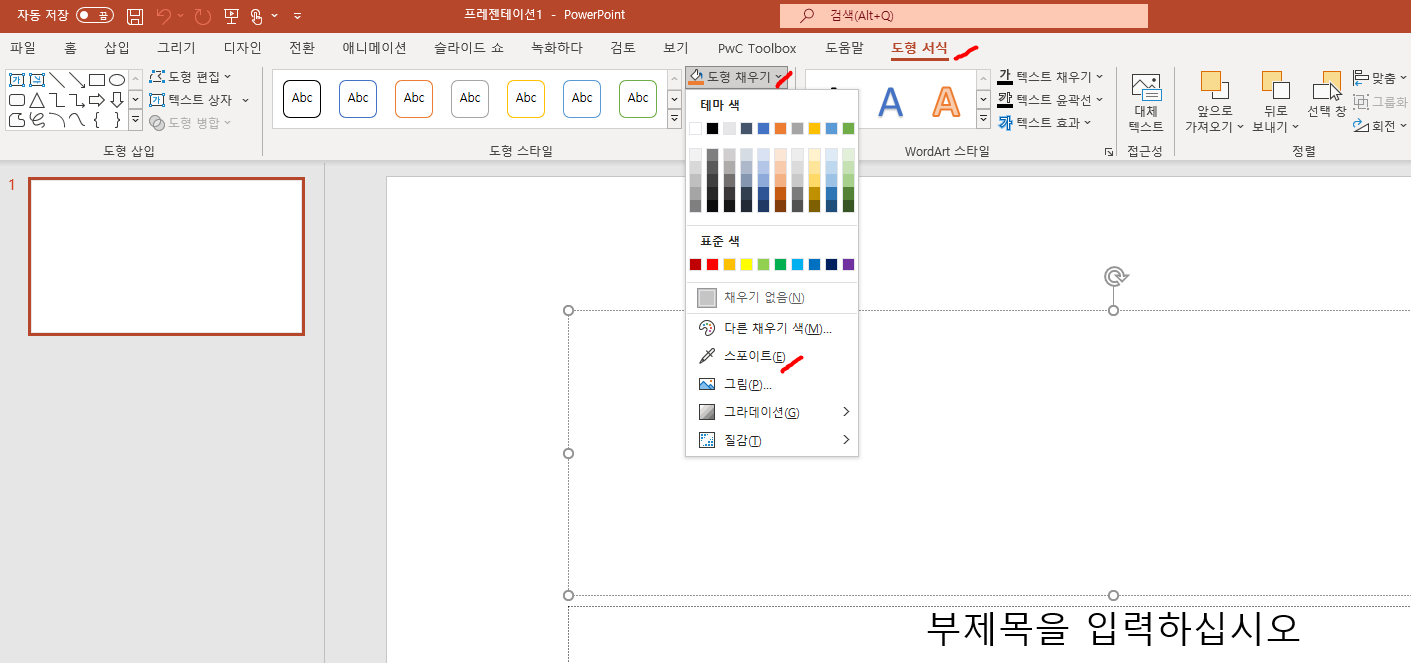
Task: Open the 텍스트 채우기 dropdown
Action: 1051,77
